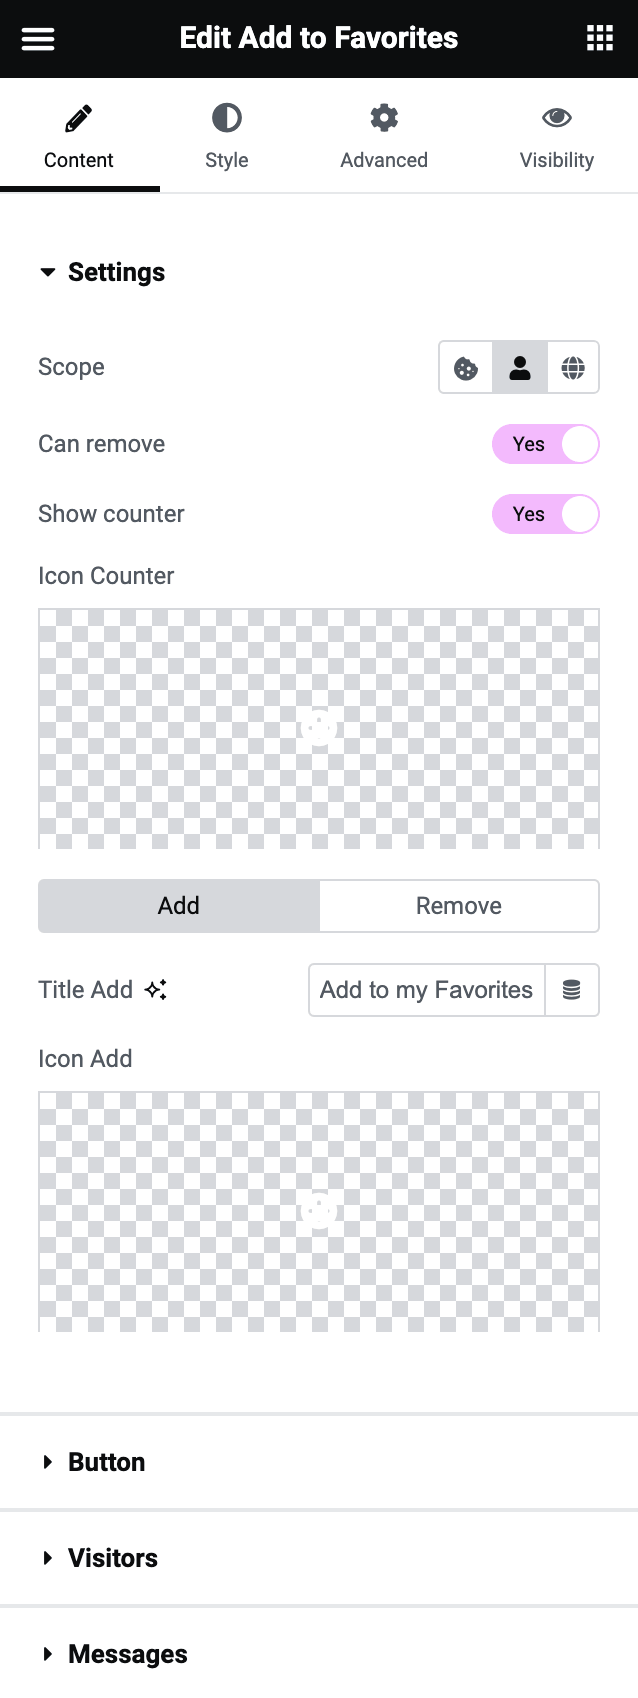
Task: Expand the Visitors section
Action: [x=112, y=1558]
